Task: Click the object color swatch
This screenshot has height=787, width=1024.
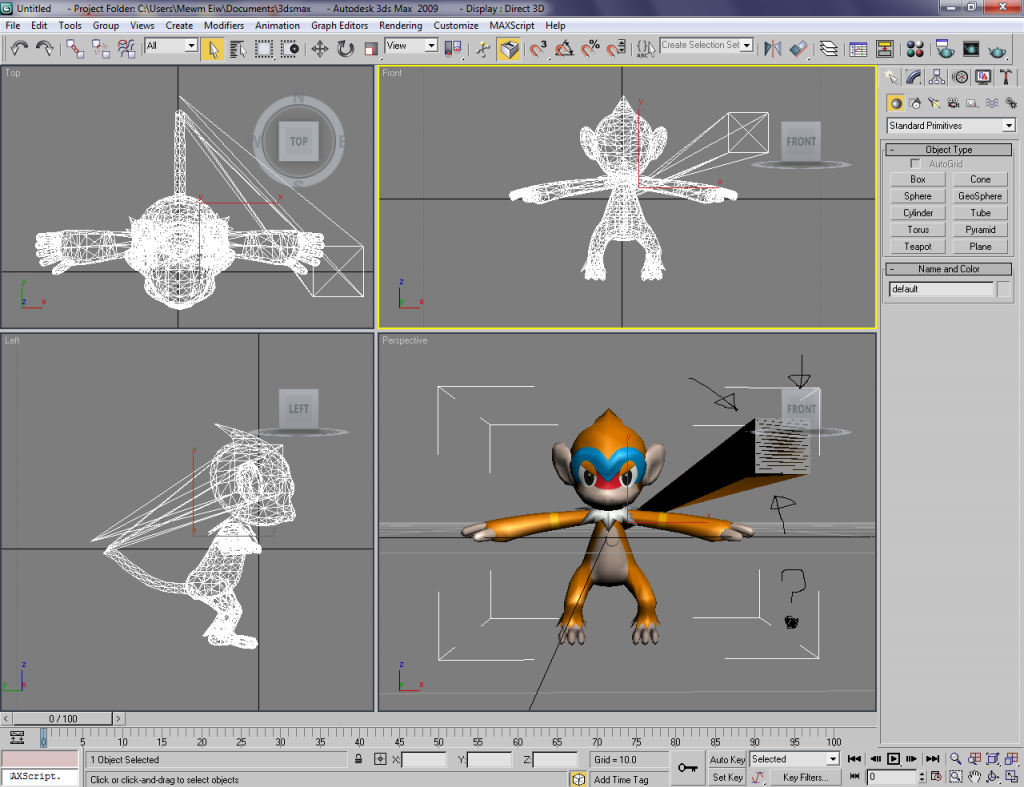Action: [1004, 289]
